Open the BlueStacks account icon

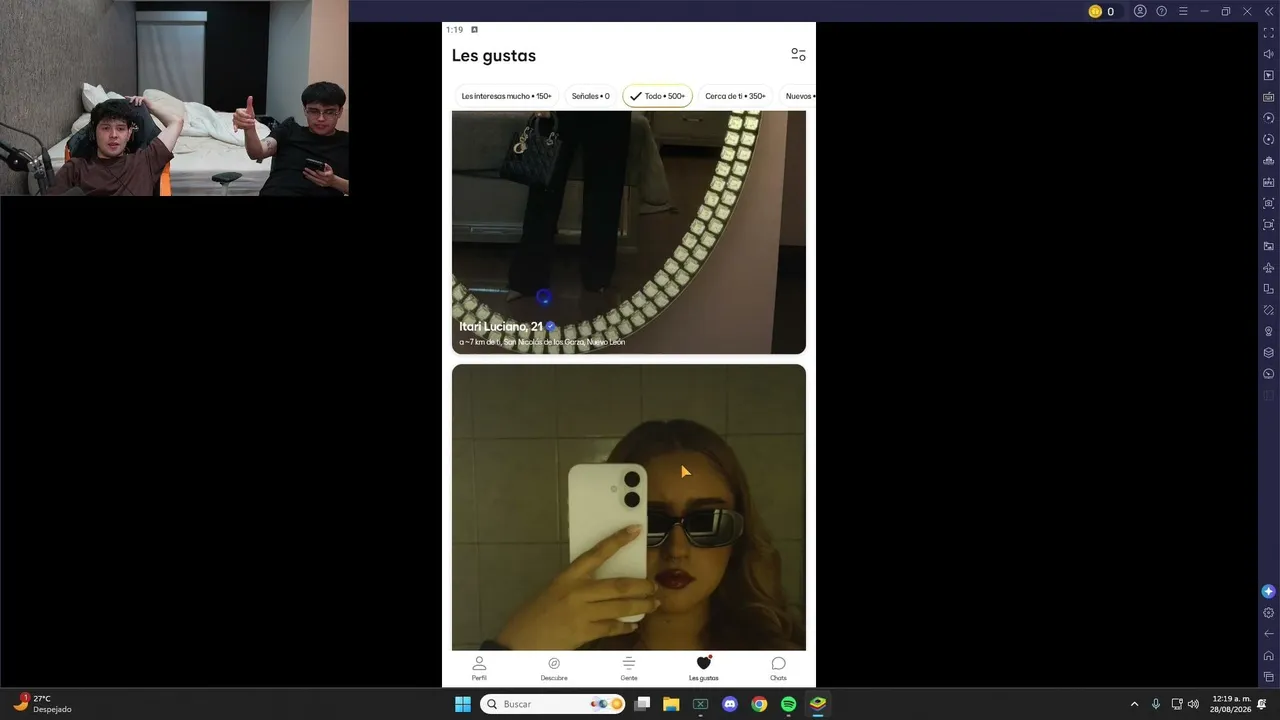pyautogui.click(x=1140, y=11)
